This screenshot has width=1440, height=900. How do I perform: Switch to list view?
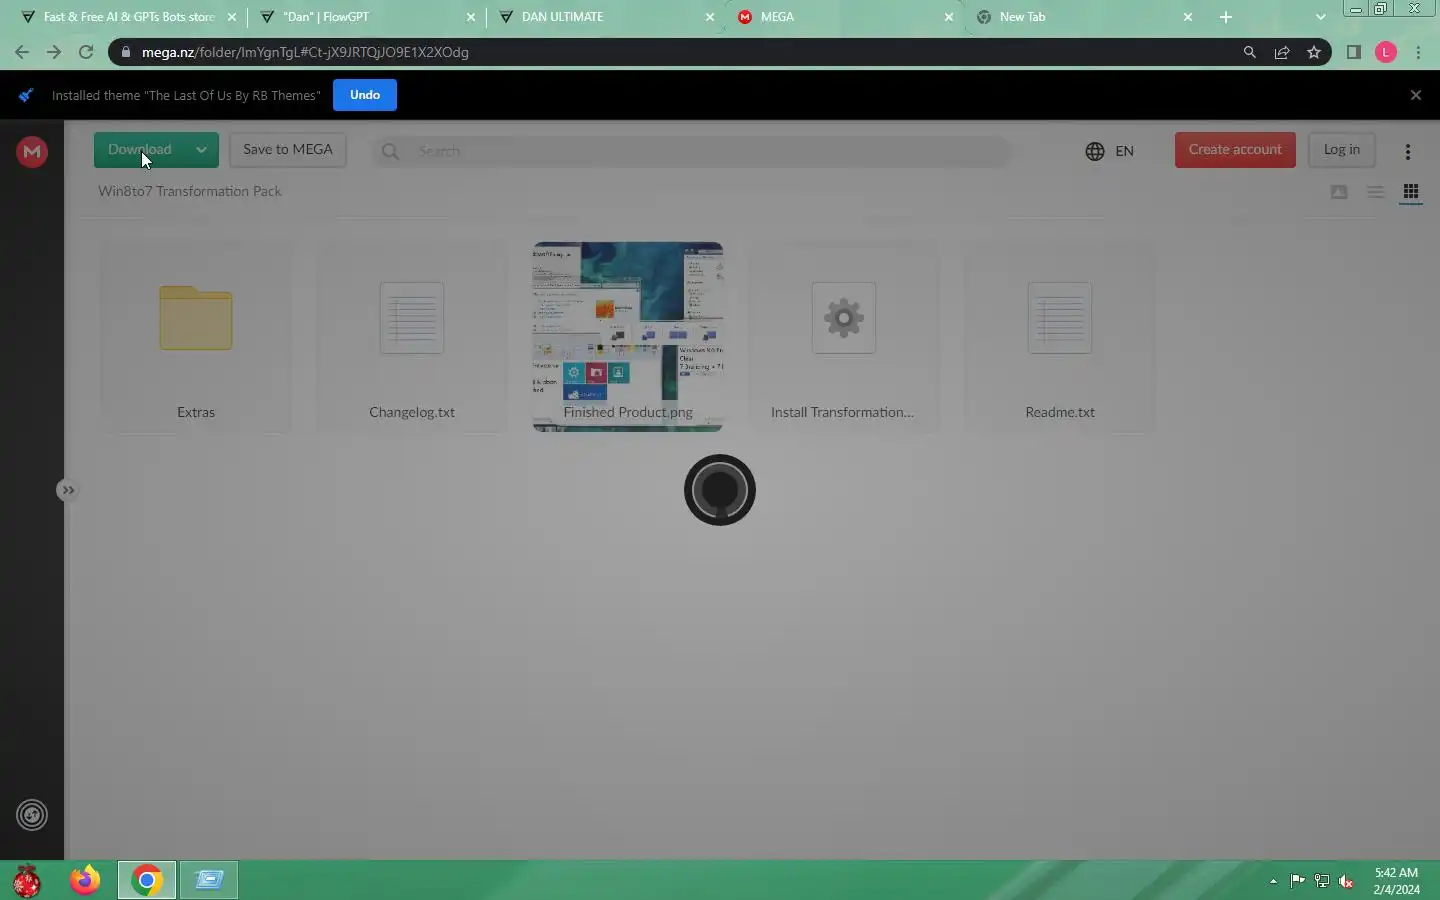pyautogui.click(x=1376, y=192)
